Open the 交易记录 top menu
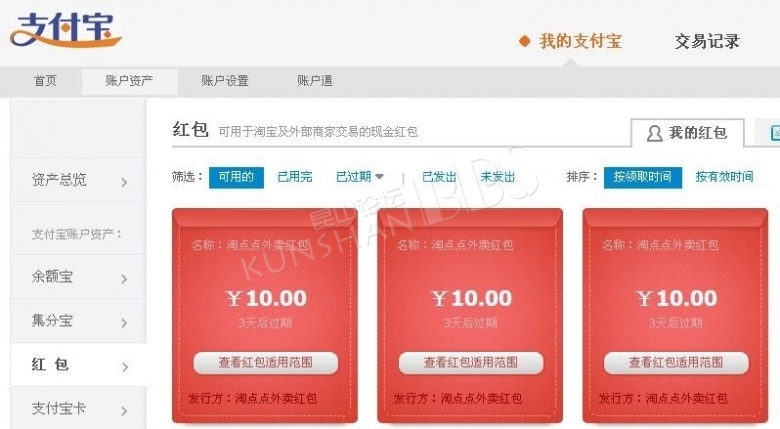Screen dimensions: 780x429 [x=707, y=41]
